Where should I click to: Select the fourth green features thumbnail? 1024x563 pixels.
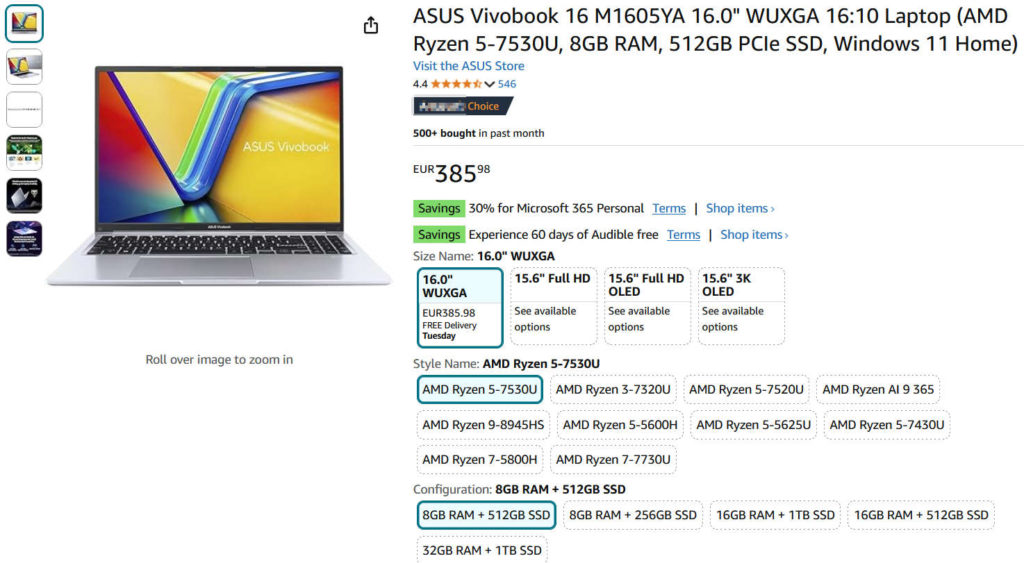[24, 152]
